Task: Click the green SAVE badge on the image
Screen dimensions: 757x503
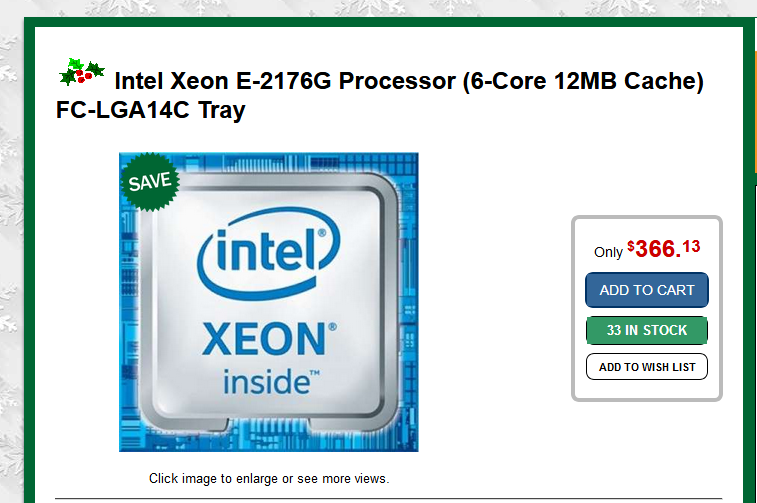Action: [x=150, y=182]
